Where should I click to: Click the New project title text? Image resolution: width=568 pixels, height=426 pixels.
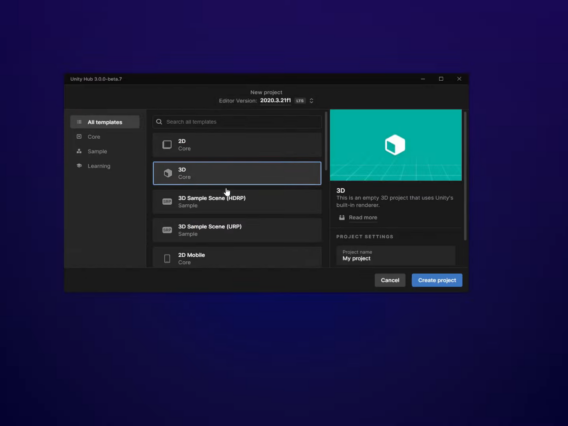click(x=266, y=92)
